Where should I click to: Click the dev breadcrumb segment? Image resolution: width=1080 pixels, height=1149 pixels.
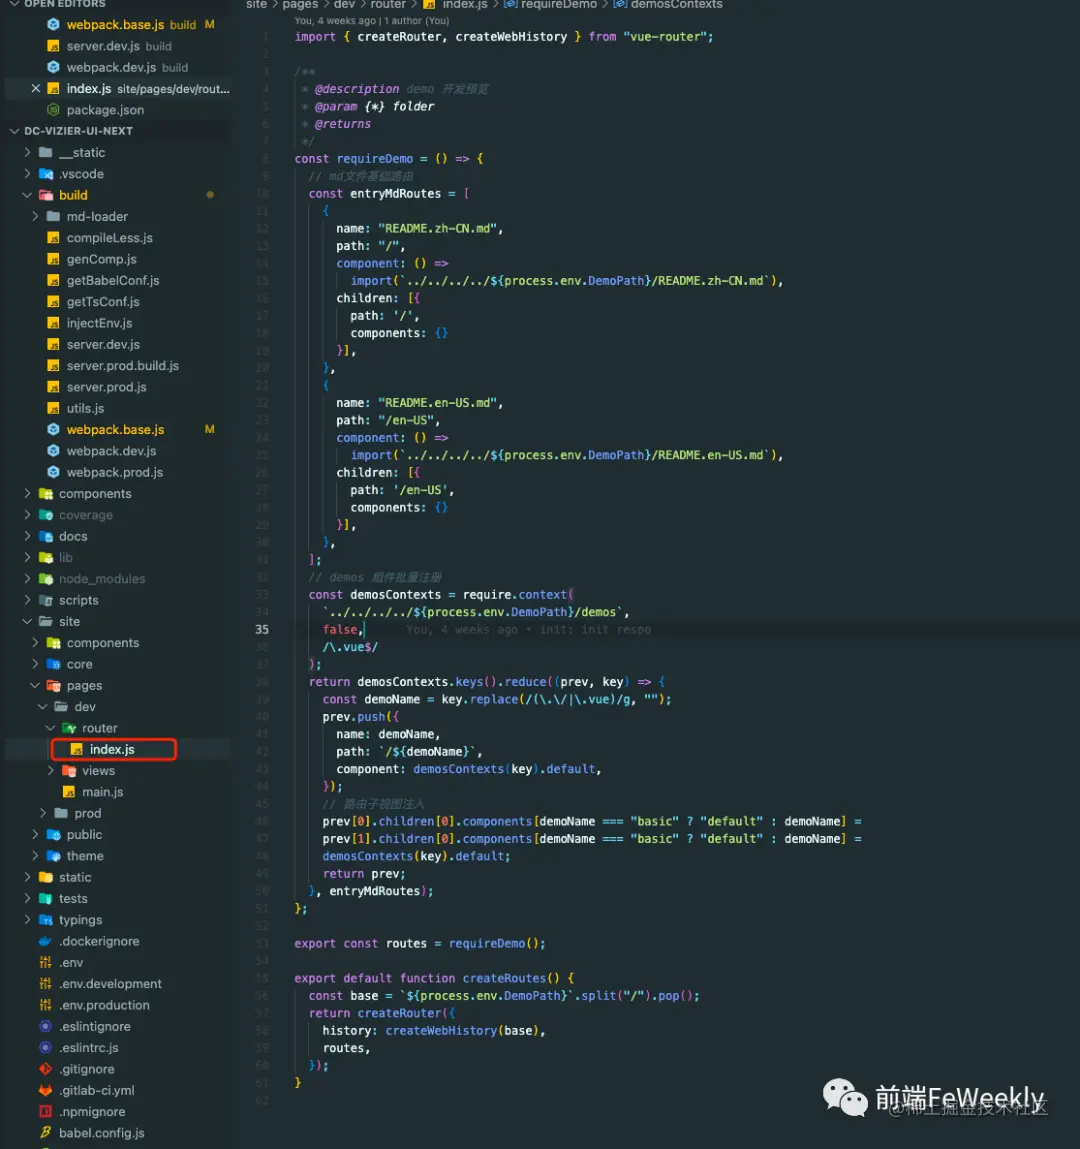pyautogui.click(x=344, y=5)
